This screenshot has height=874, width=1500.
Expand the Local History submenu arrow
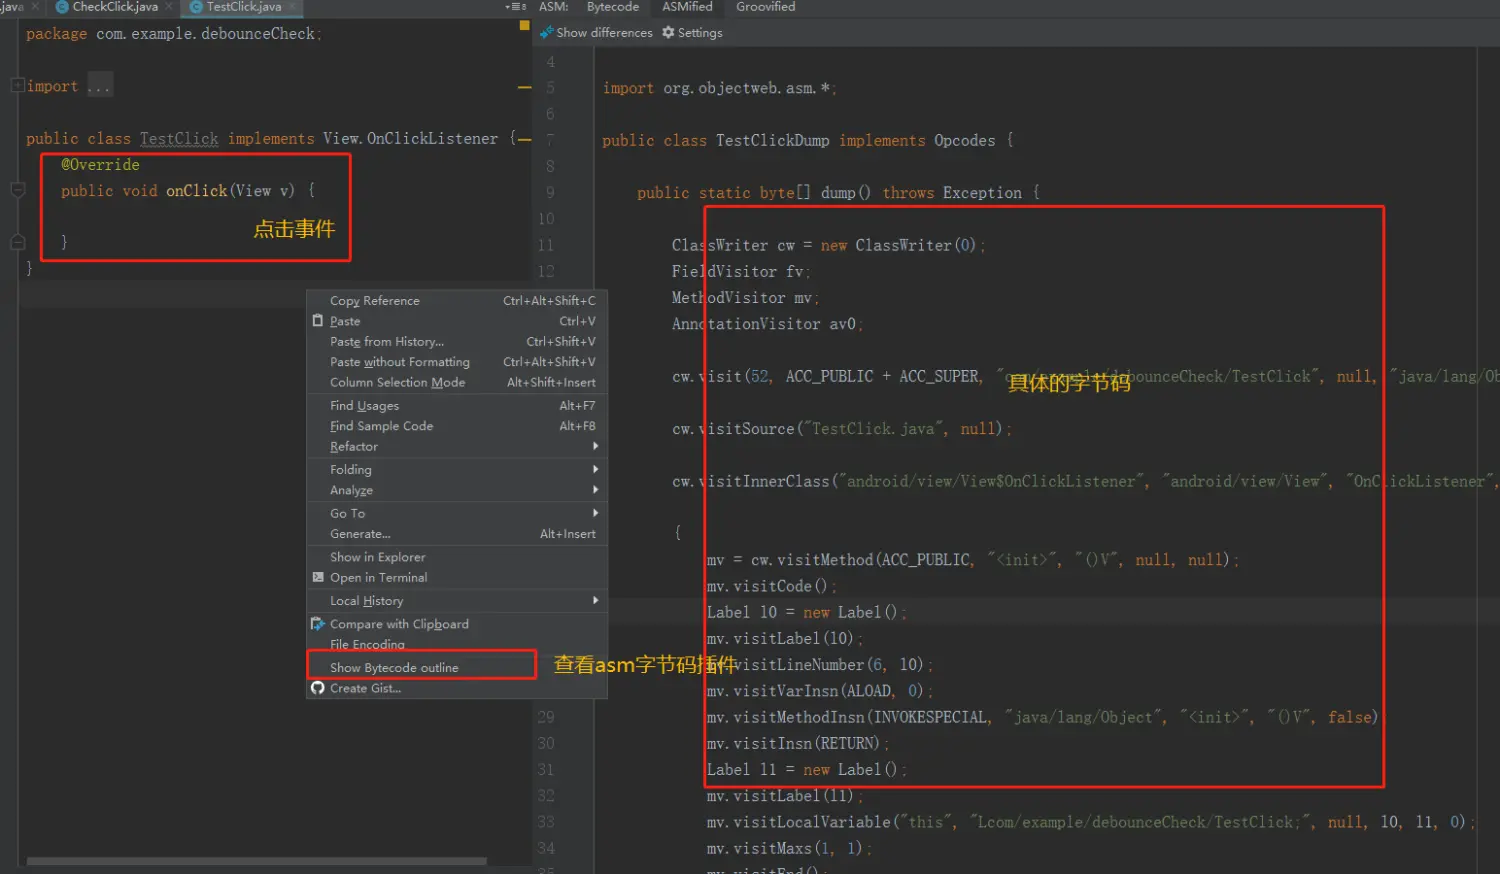click(x=596, y=600)
